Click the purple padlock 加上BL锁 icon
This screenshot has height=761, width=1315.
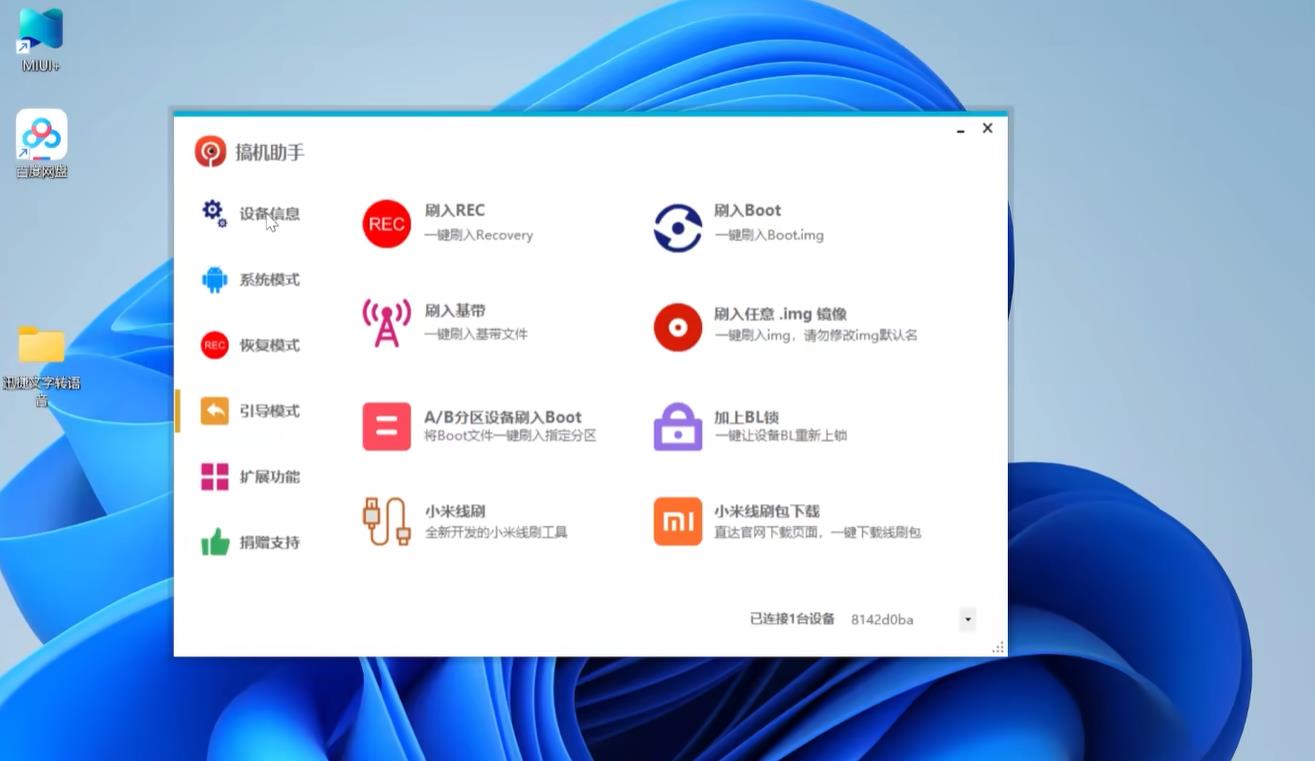[677, 427]
